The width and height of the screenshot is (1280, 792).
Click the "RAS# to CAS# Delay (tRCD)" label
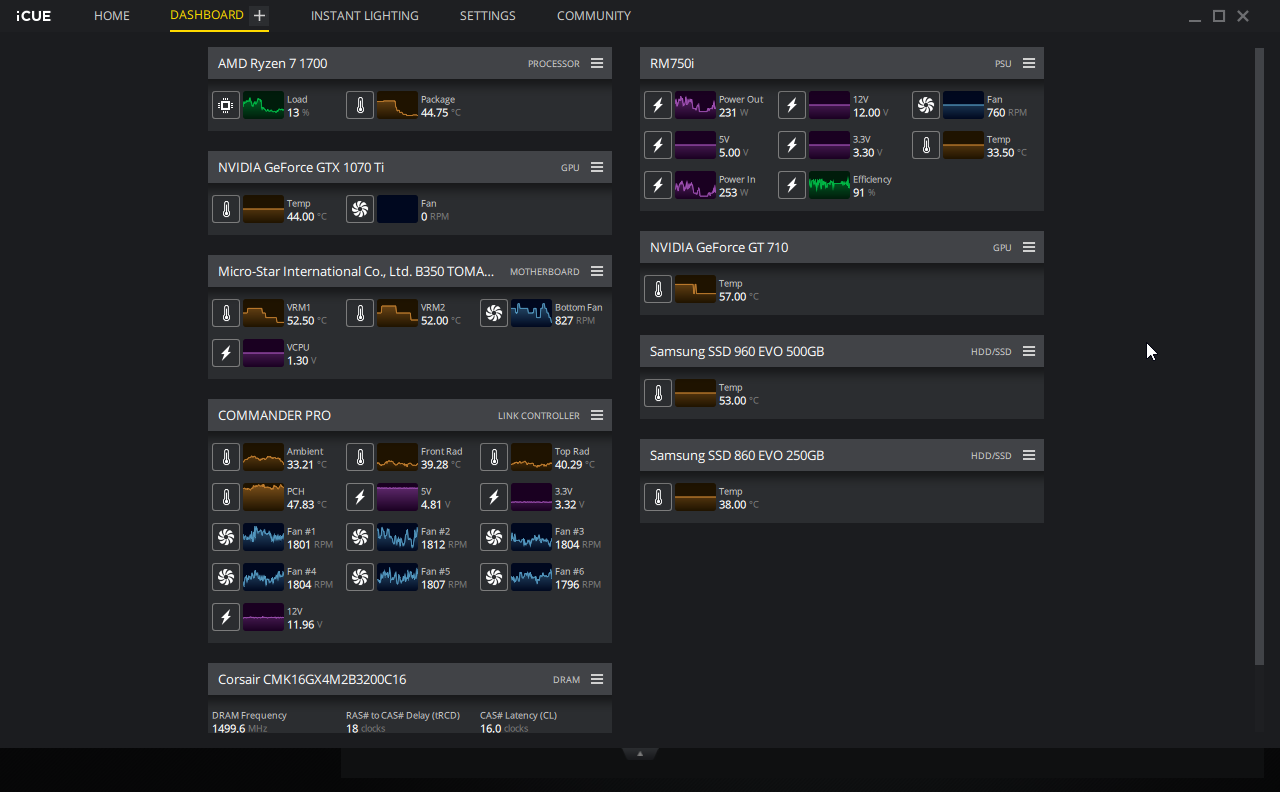click(403, 715)
